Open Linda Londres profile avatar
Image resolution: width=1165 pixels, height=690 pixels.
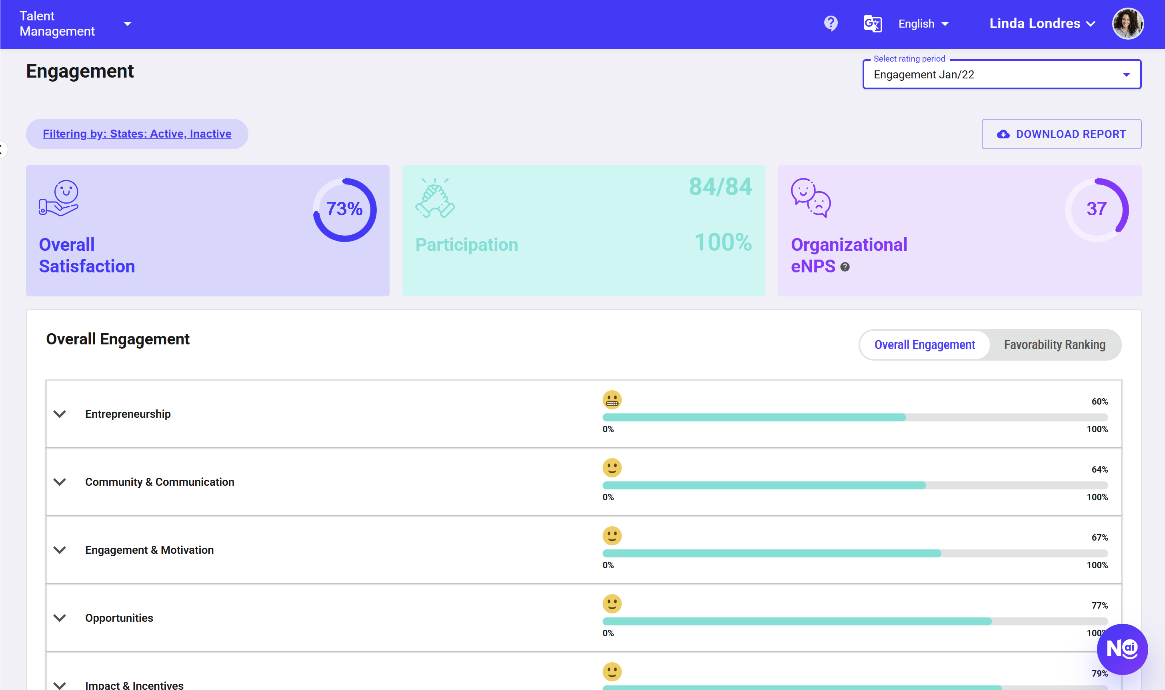(x=1127, y=24)
